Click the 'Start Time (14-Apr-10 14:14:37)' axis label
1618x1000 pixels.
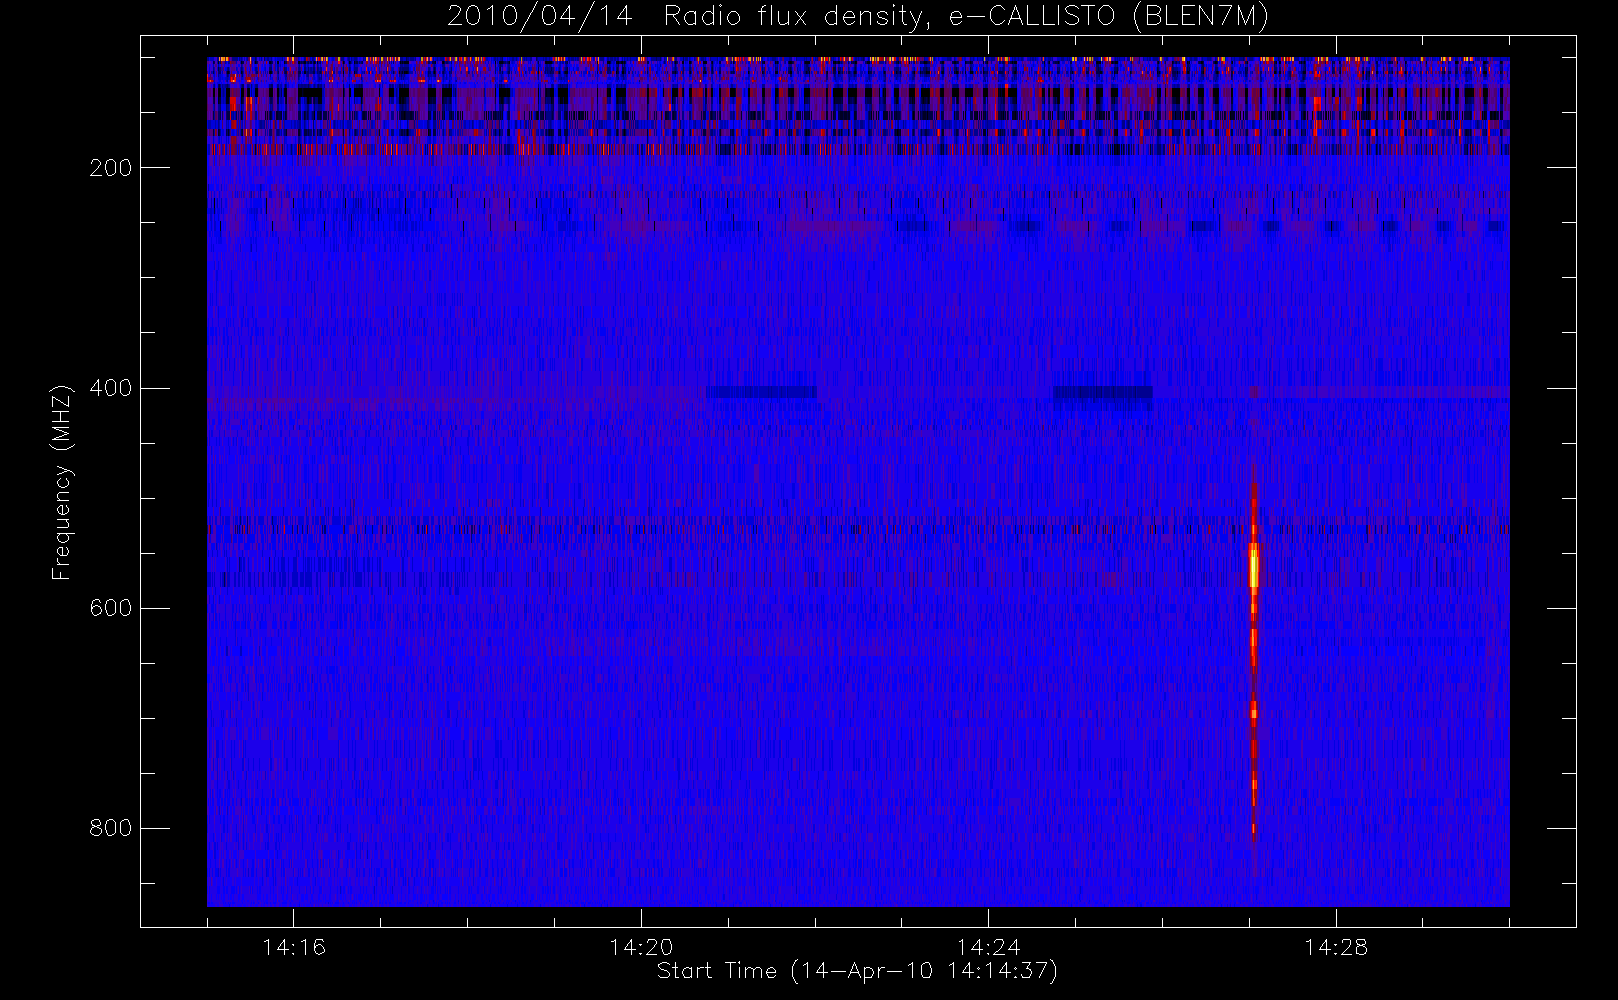[857, 970]
